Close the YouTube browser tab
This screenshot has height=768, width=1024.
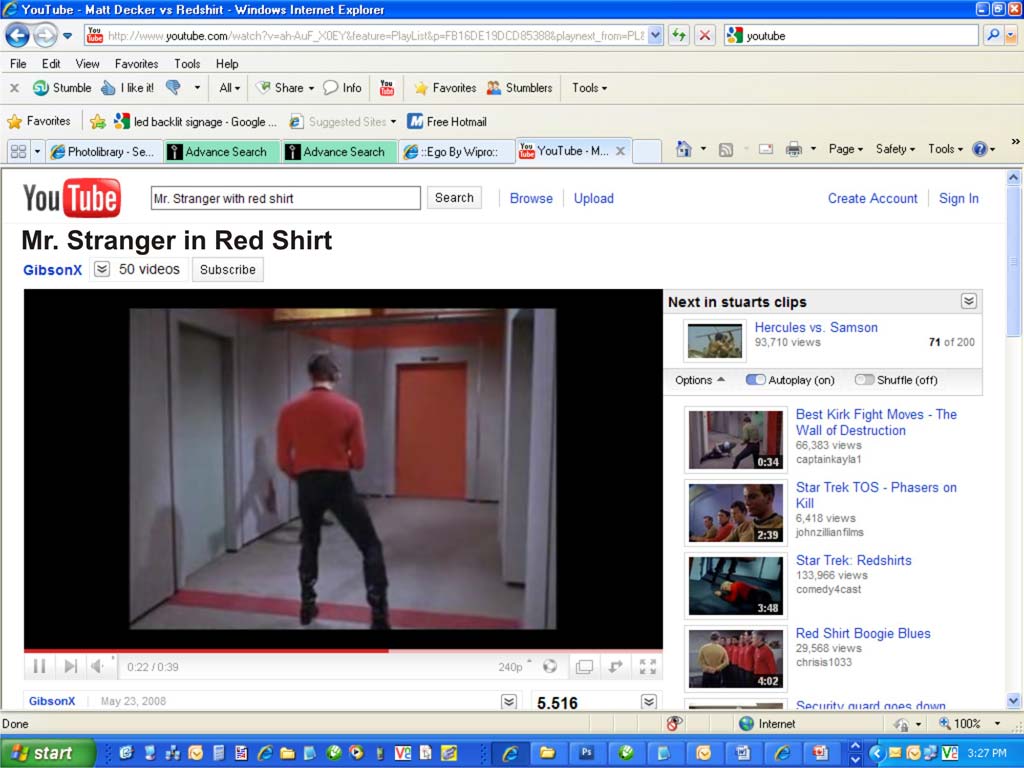[x=620, y=152]
